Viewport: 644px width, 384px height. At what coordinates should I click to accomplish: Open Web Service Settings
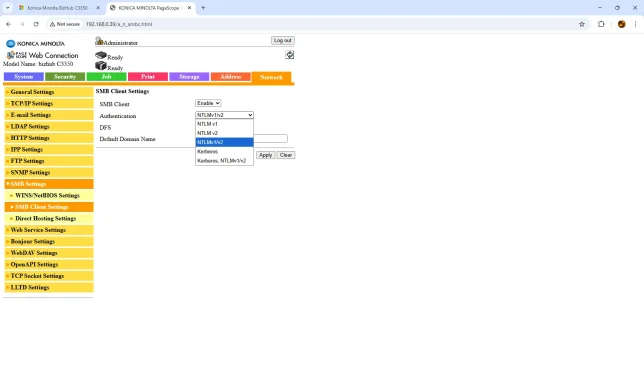[x=49, y=230]
